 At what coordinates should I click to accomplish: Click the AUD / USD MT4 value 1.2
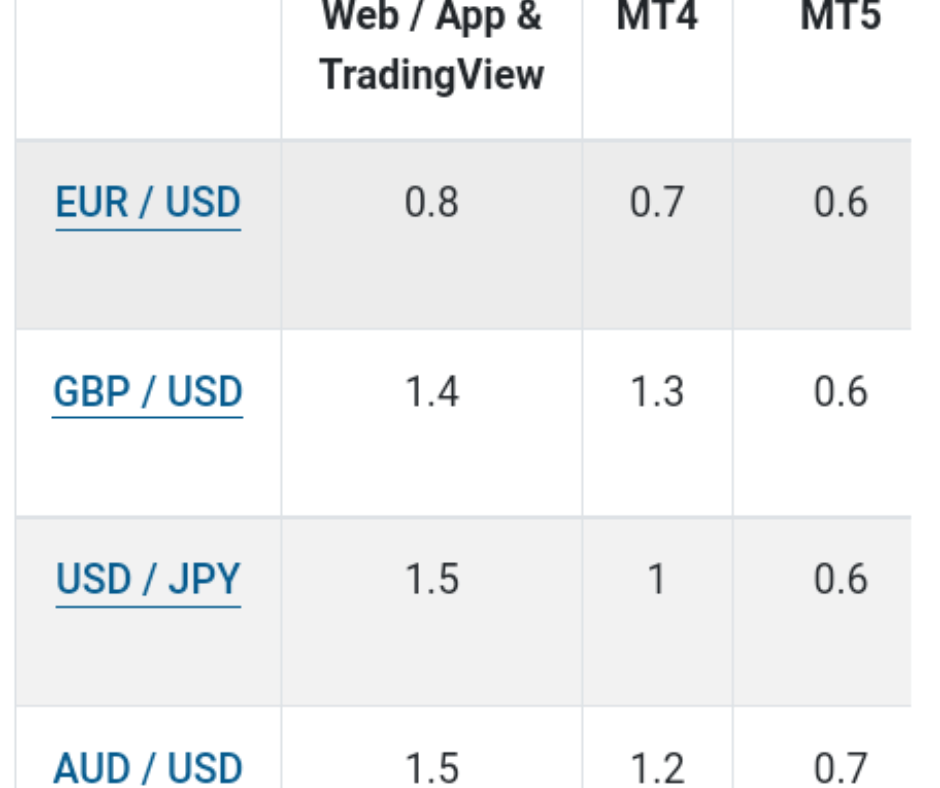[x=657, y=768]
